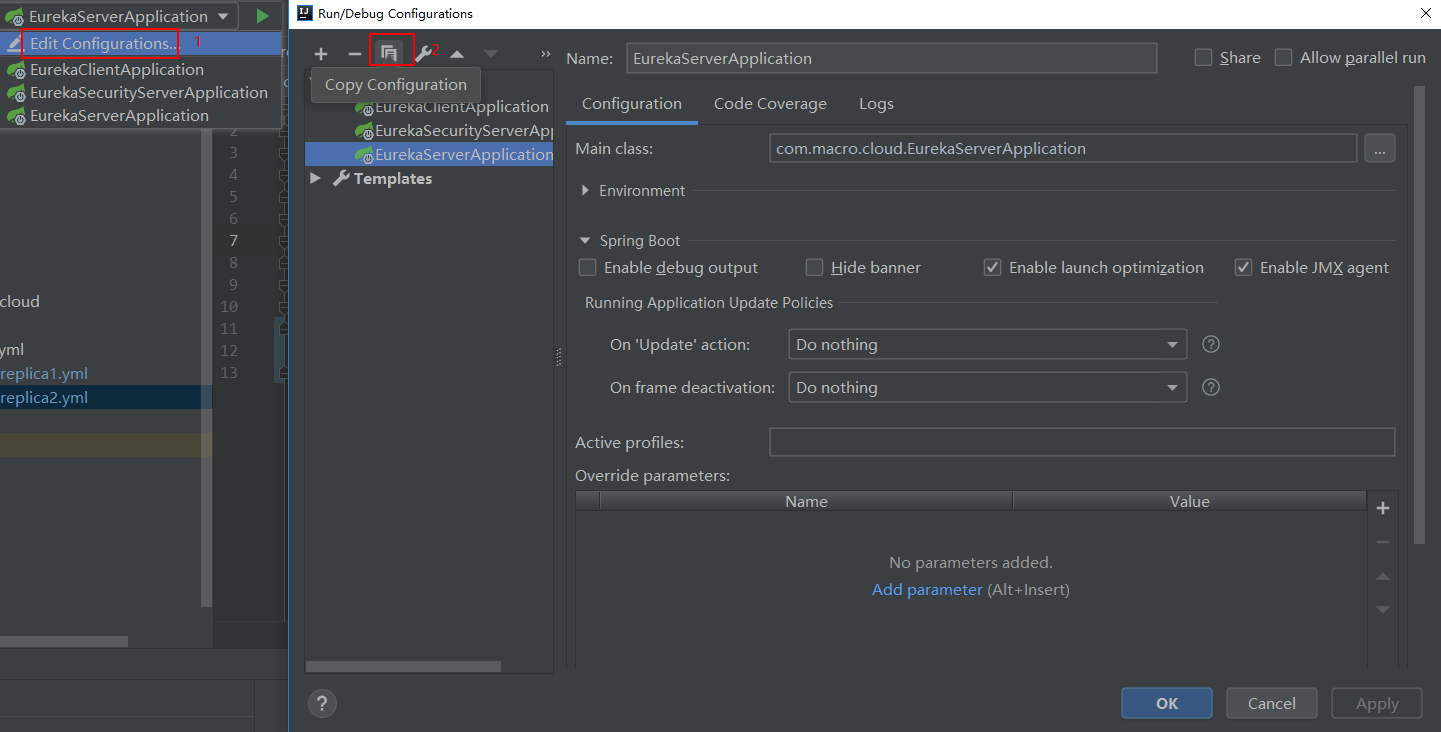Image resolution: width=1441 pixels, height=732 pixels.
Task: Click into the Active profiles field
Action: (1081, 442)
